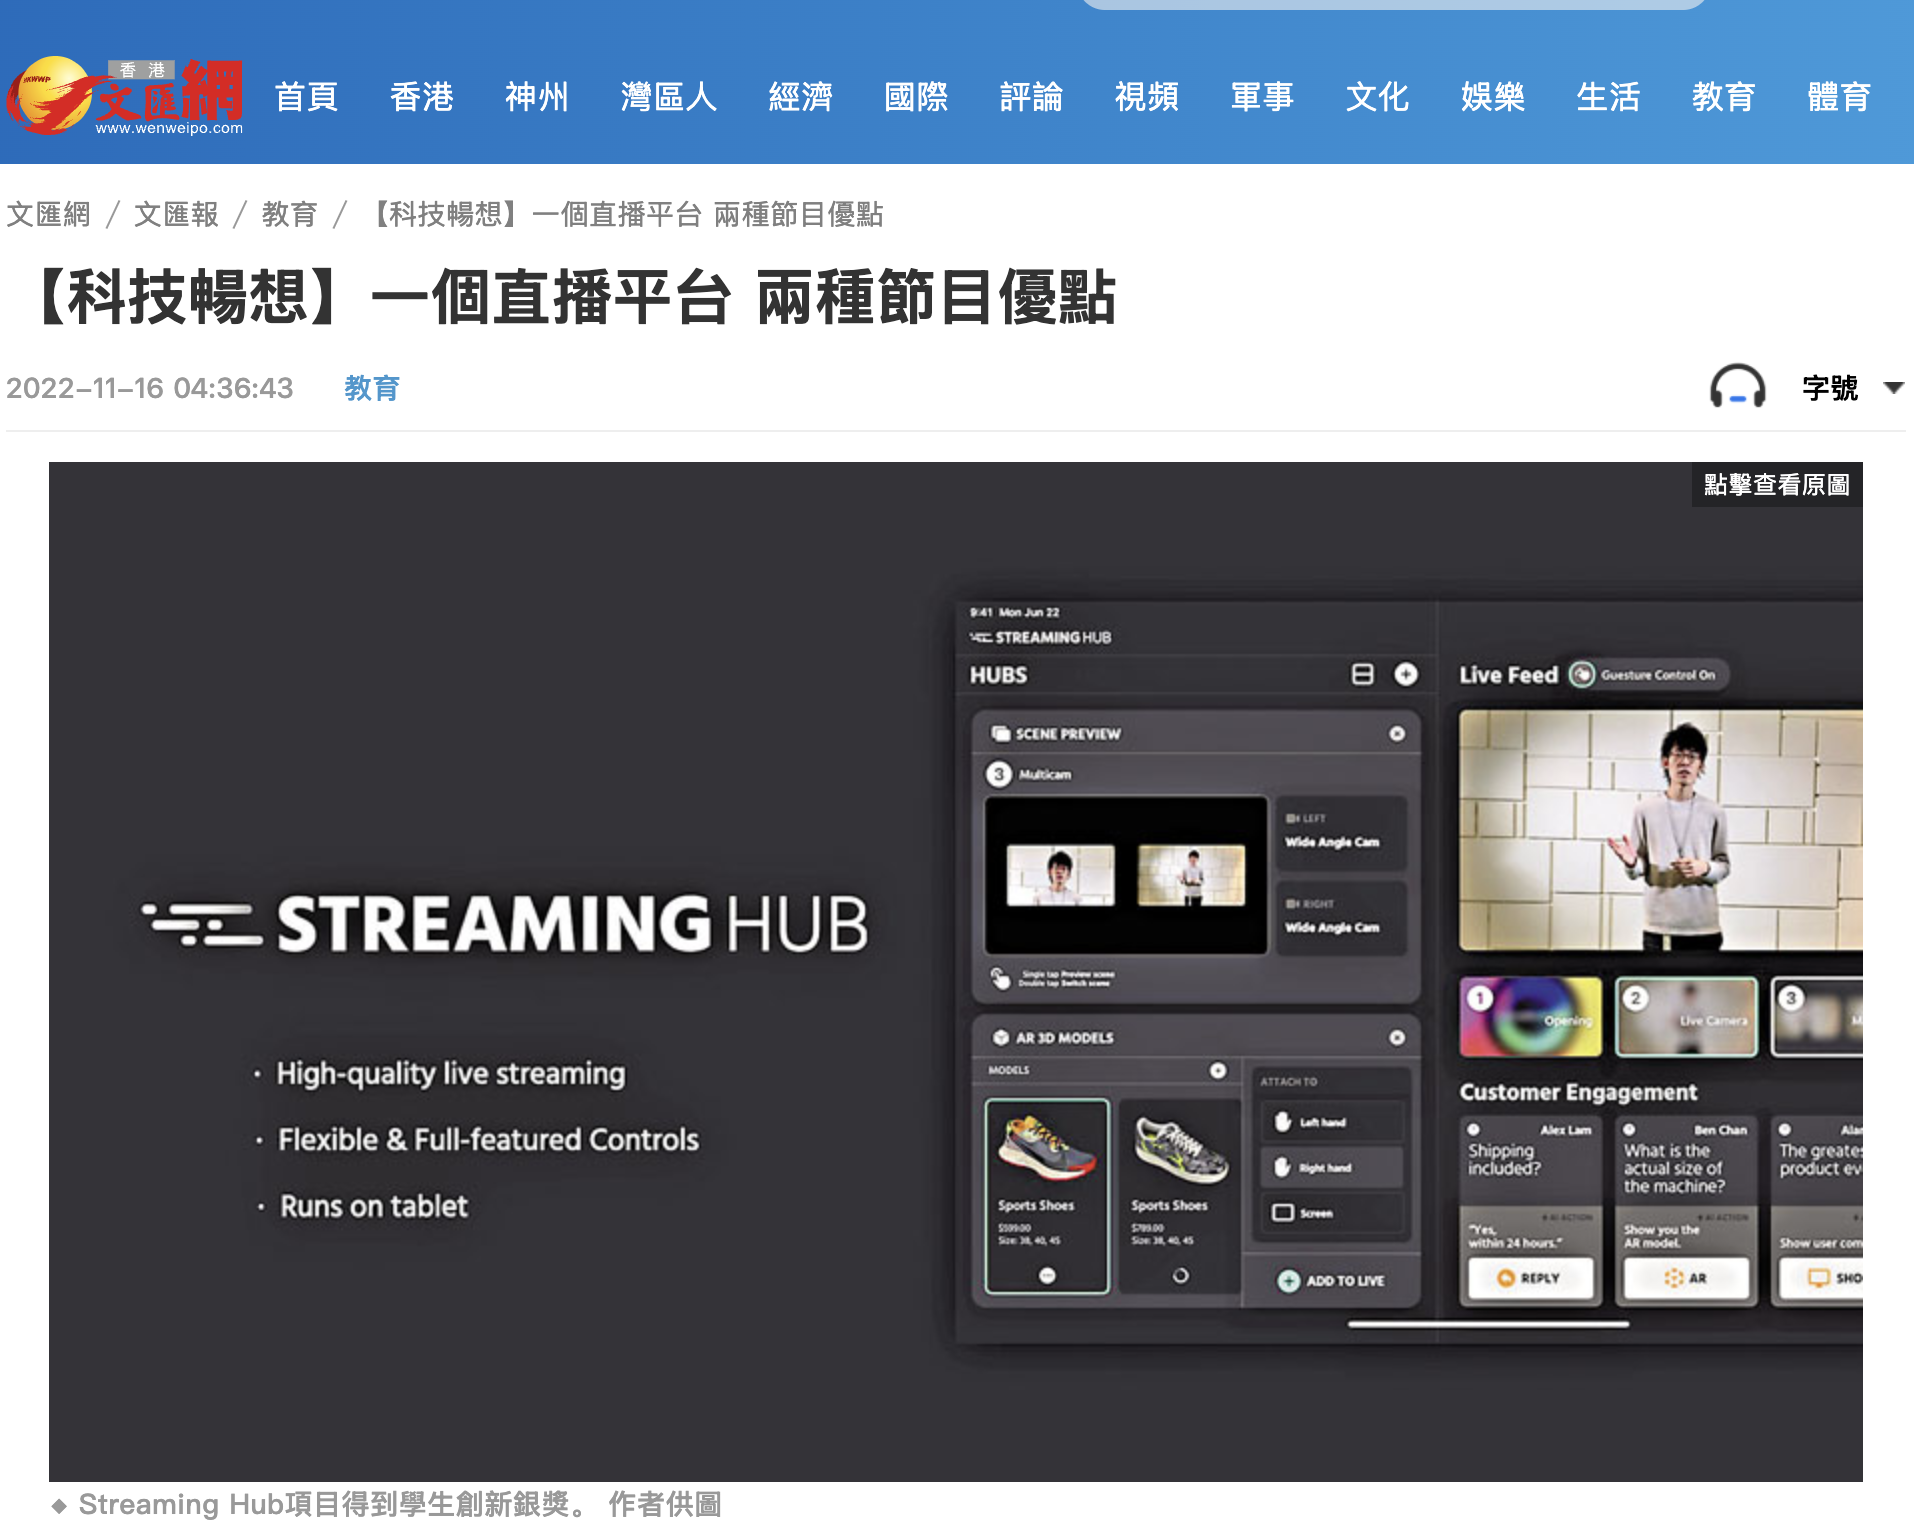
Task: Open the 字號 font size dropdown
Action: point(1852,388)
